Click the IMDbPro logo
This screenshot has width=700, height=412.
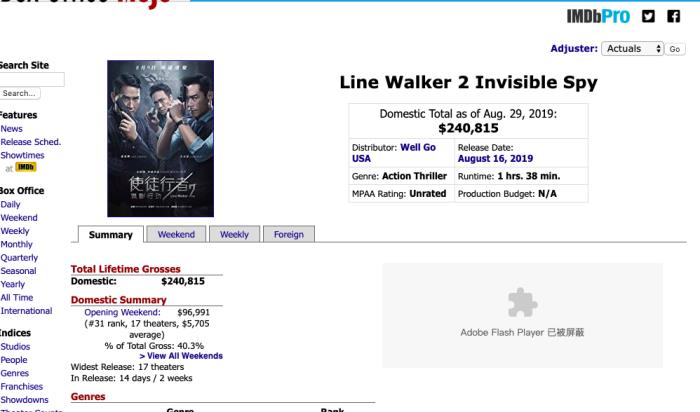click(598, 17)
